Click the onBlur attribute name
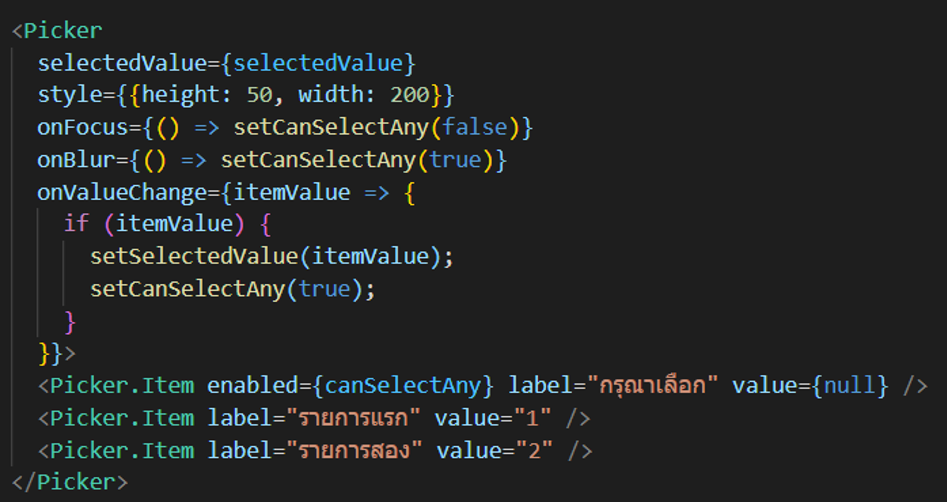The height and width of the screenshot is (502, 947). click(x=76, y=160)
